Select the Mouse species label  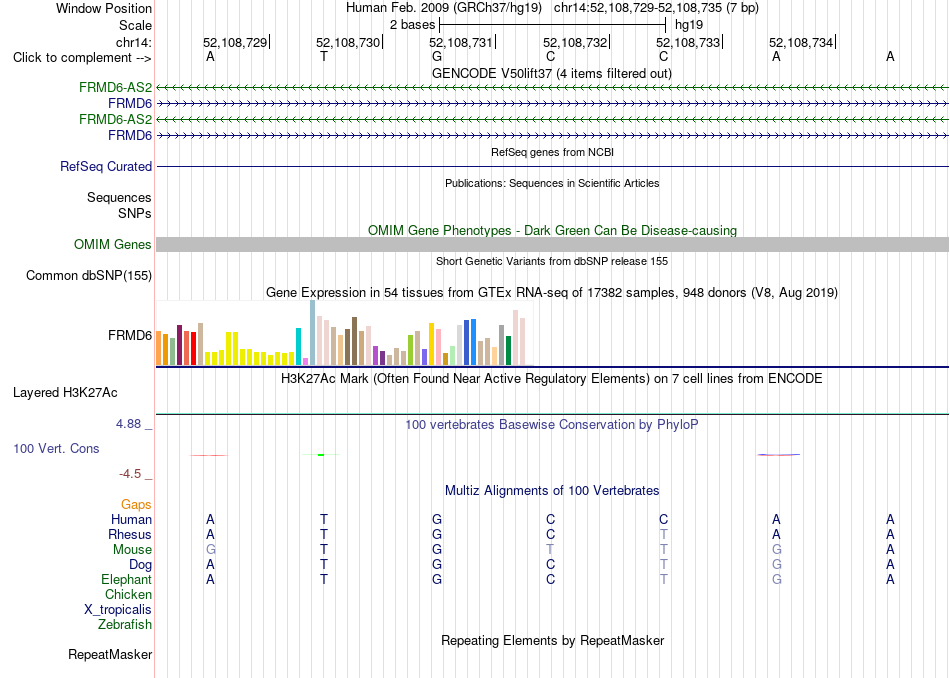(132, 550)
